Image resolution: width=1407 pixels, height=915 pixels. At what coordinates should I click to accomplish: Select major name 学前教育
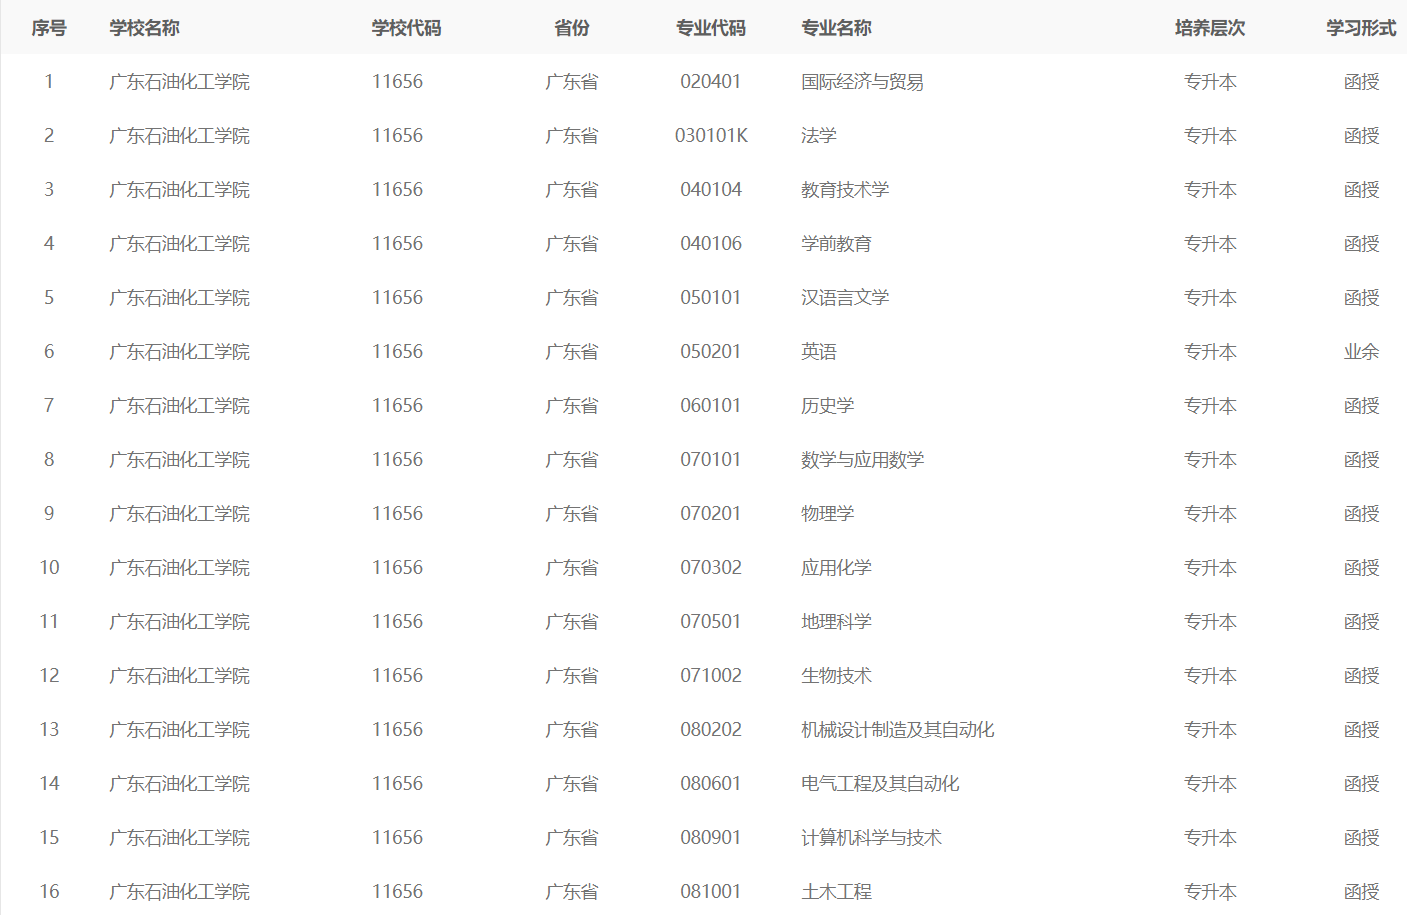tap(836, 244)
